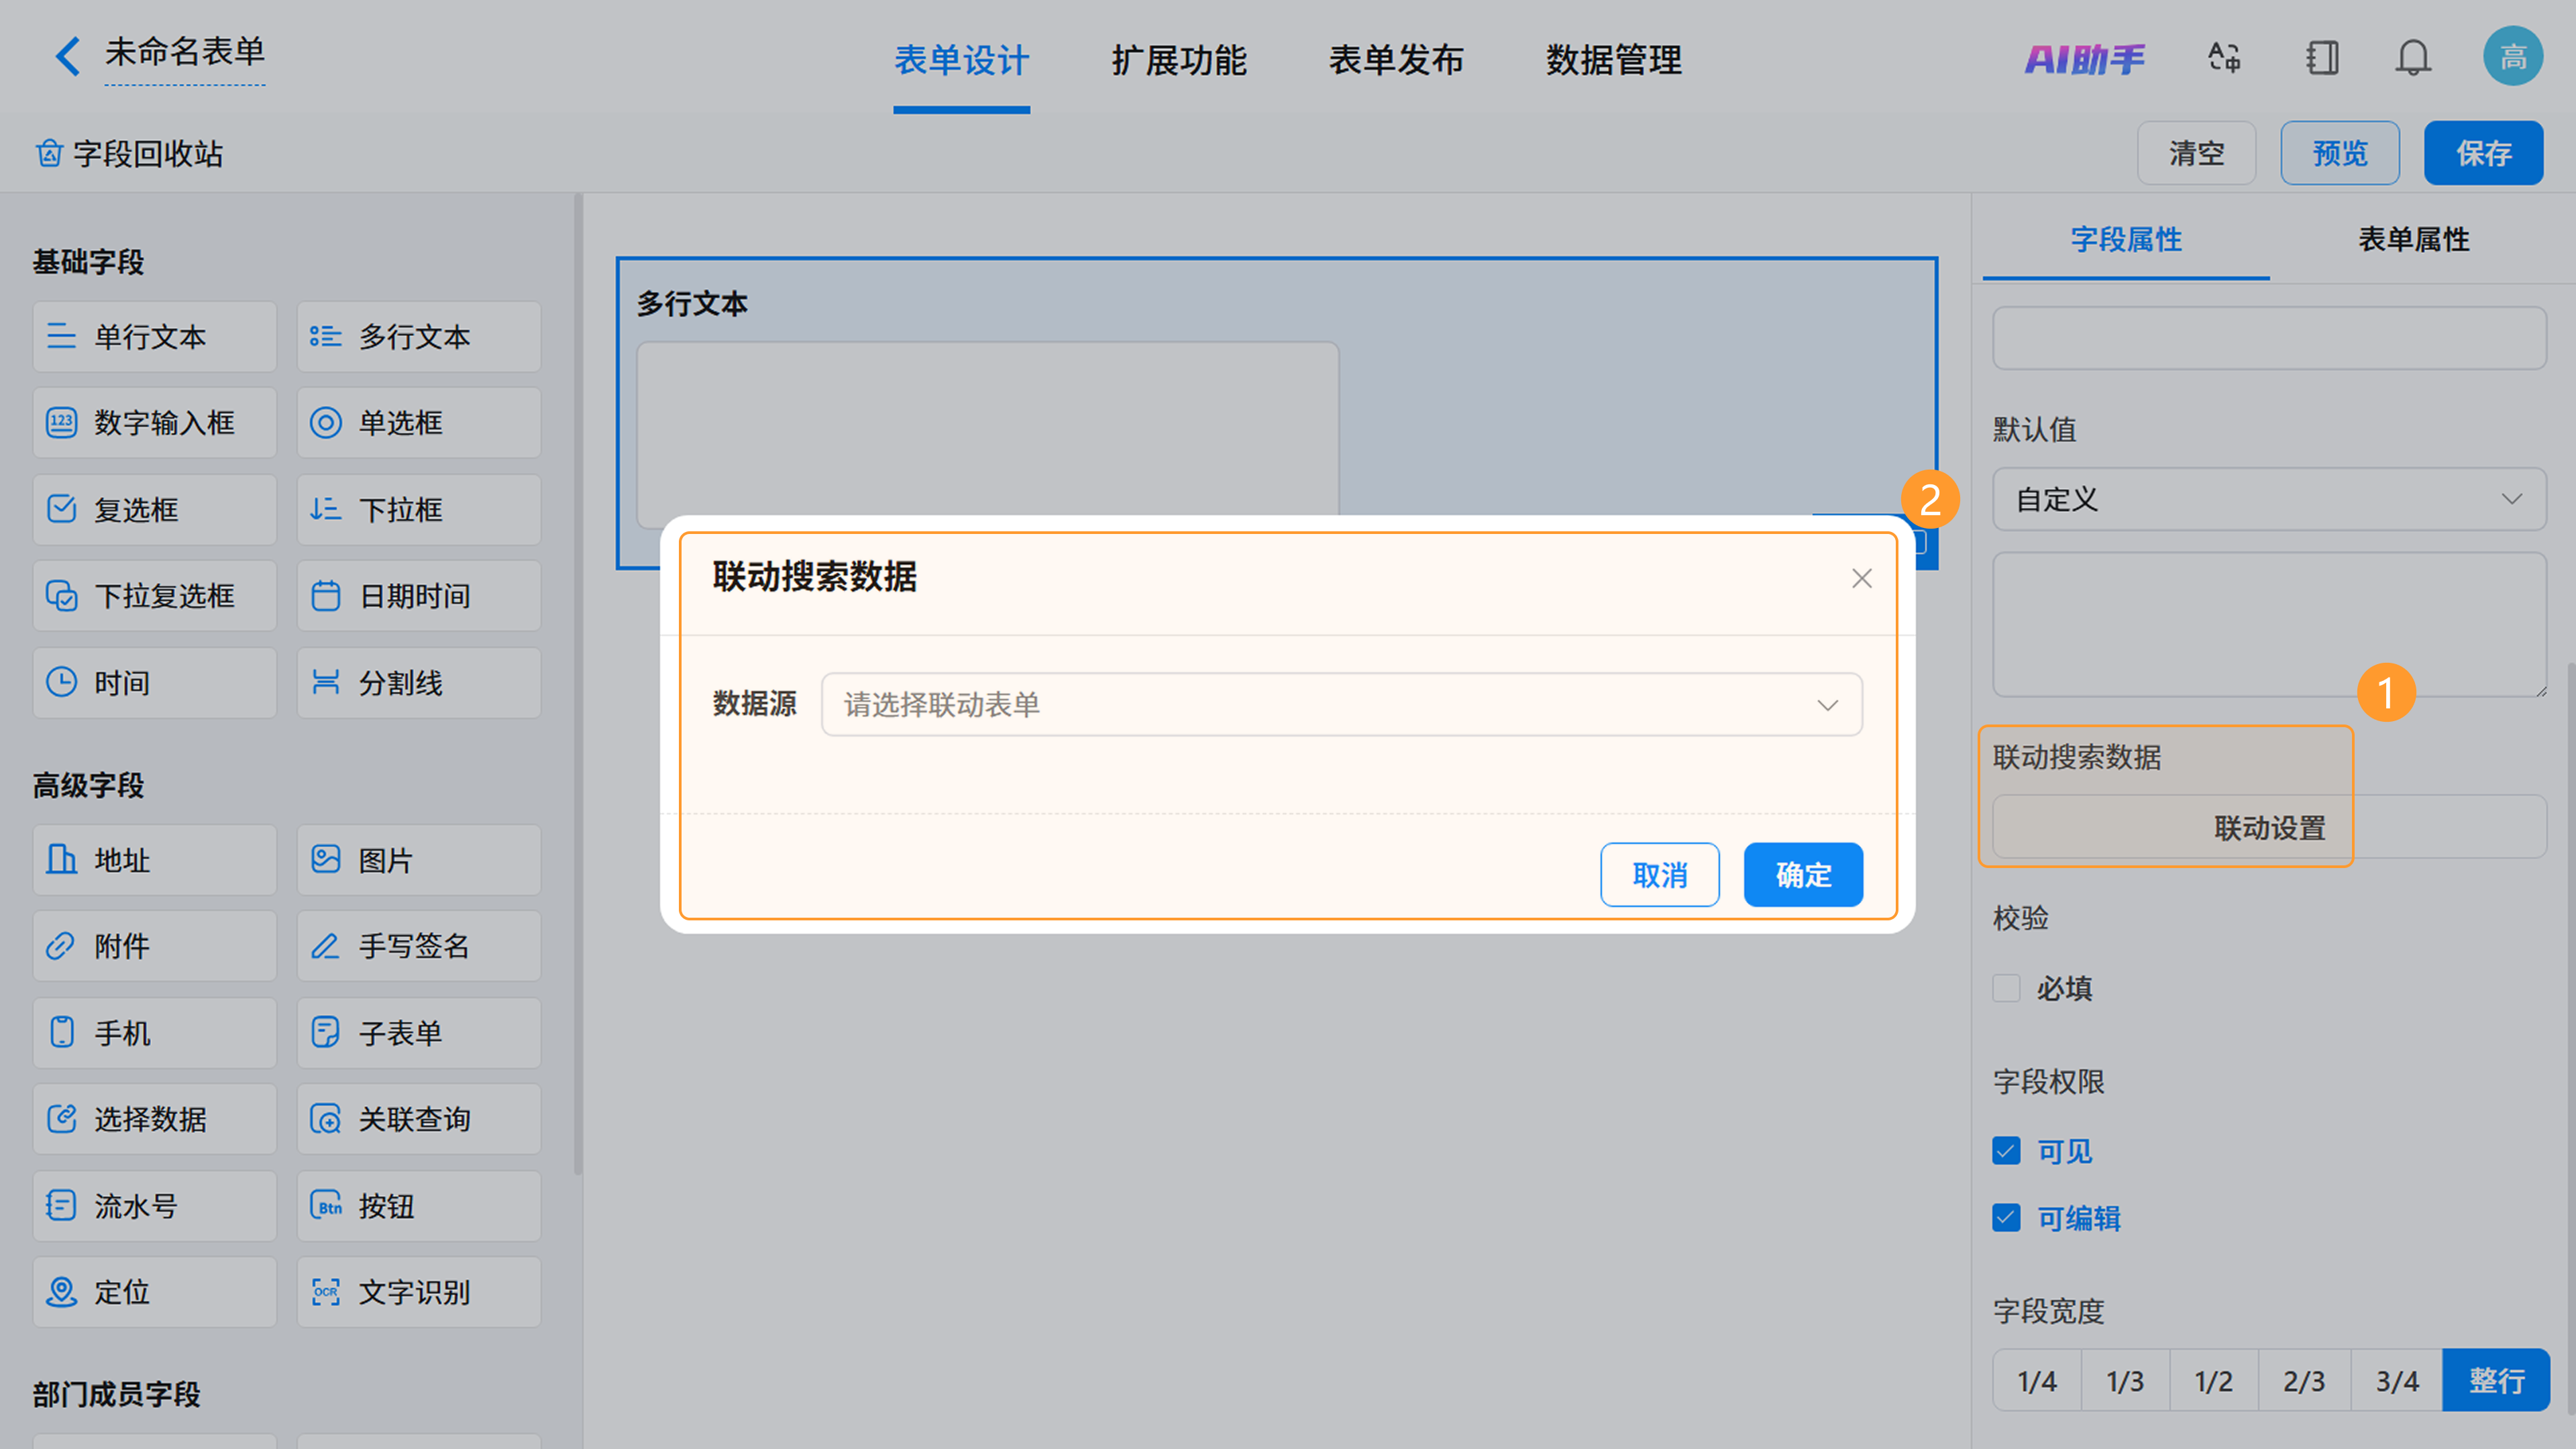Enable the 必填 checkbox

[x=2006, y=988]
